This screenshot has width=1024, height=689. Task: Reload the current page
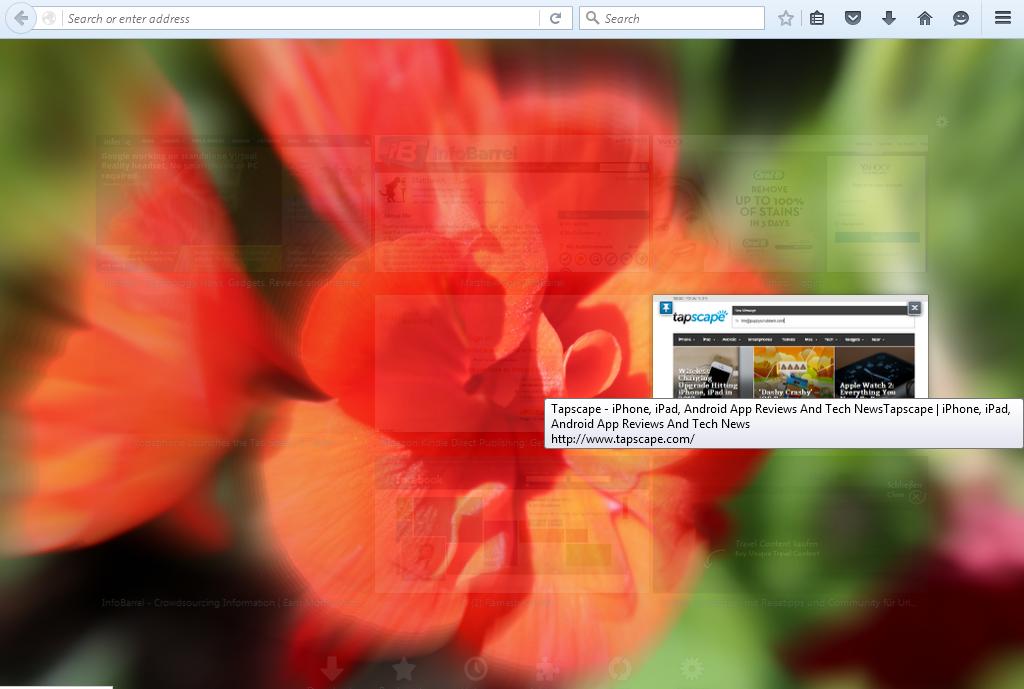(554, 18)
